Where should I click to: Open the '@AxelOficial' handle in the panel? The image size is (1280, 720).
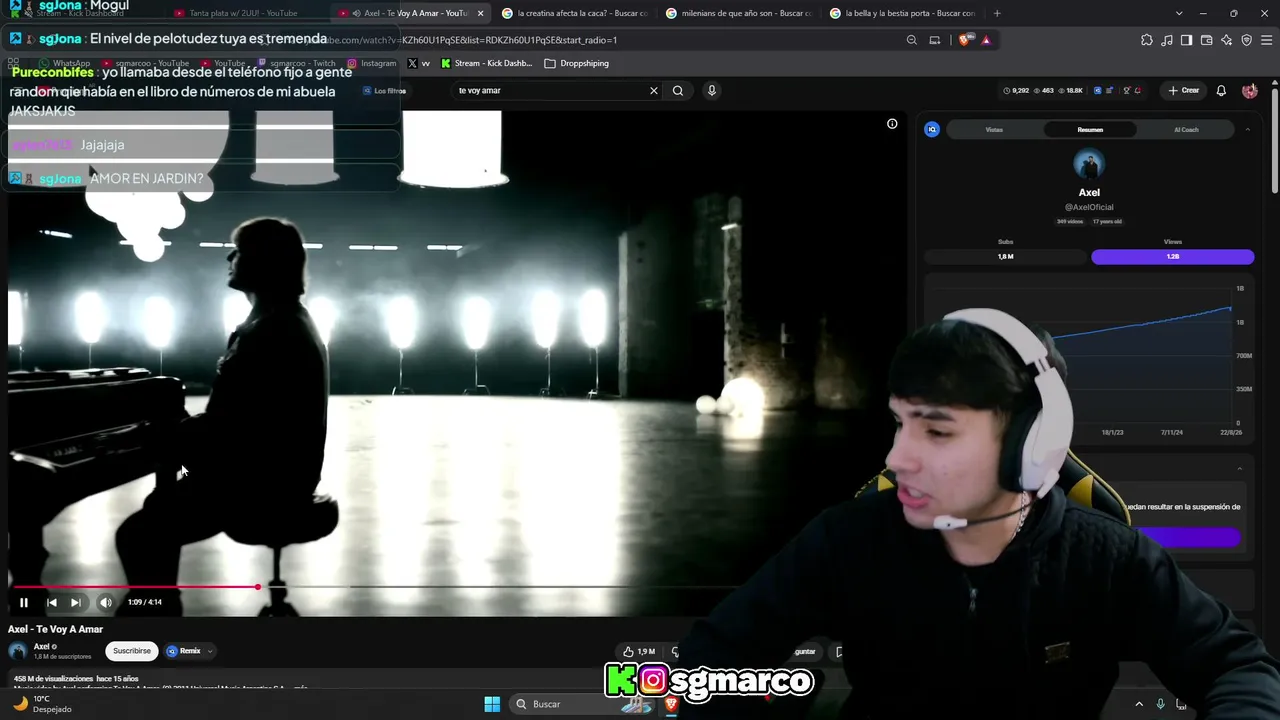(1089, 207)
